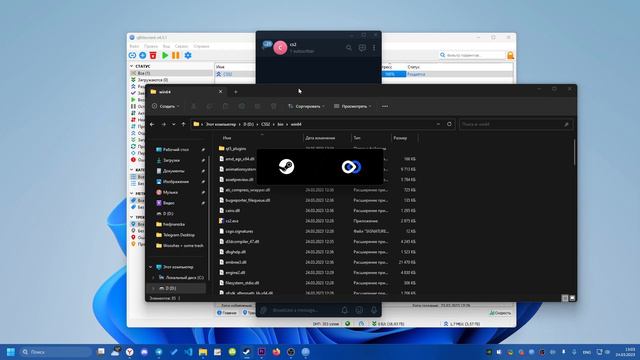This screenshot has width=640, height=360.
Task: Sort by Имя column header
Action: click(227, 138)
